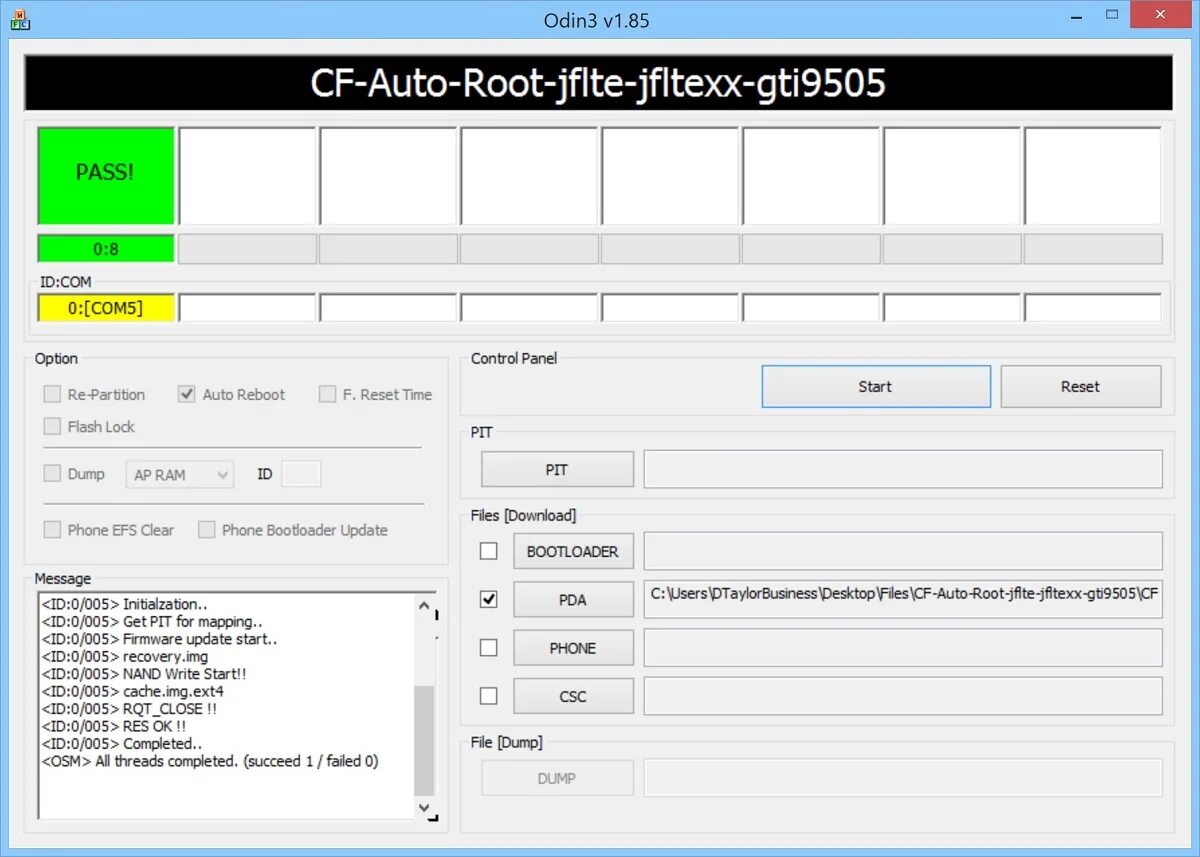This screenshot has height=857, width=1200.
Task: Click the 'recovery.img' log line
Action: click(124, 656)
